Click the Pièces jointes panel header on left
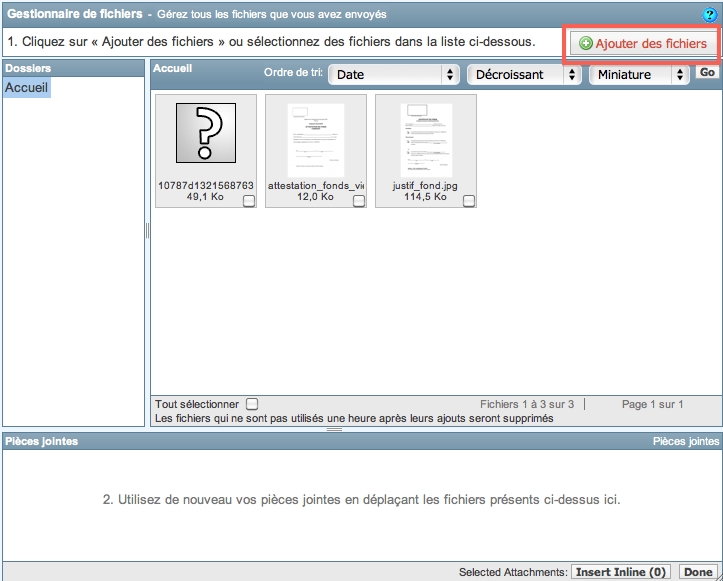Image resolution: width=723 pixels, height=581 pixels. coord(41,441)
